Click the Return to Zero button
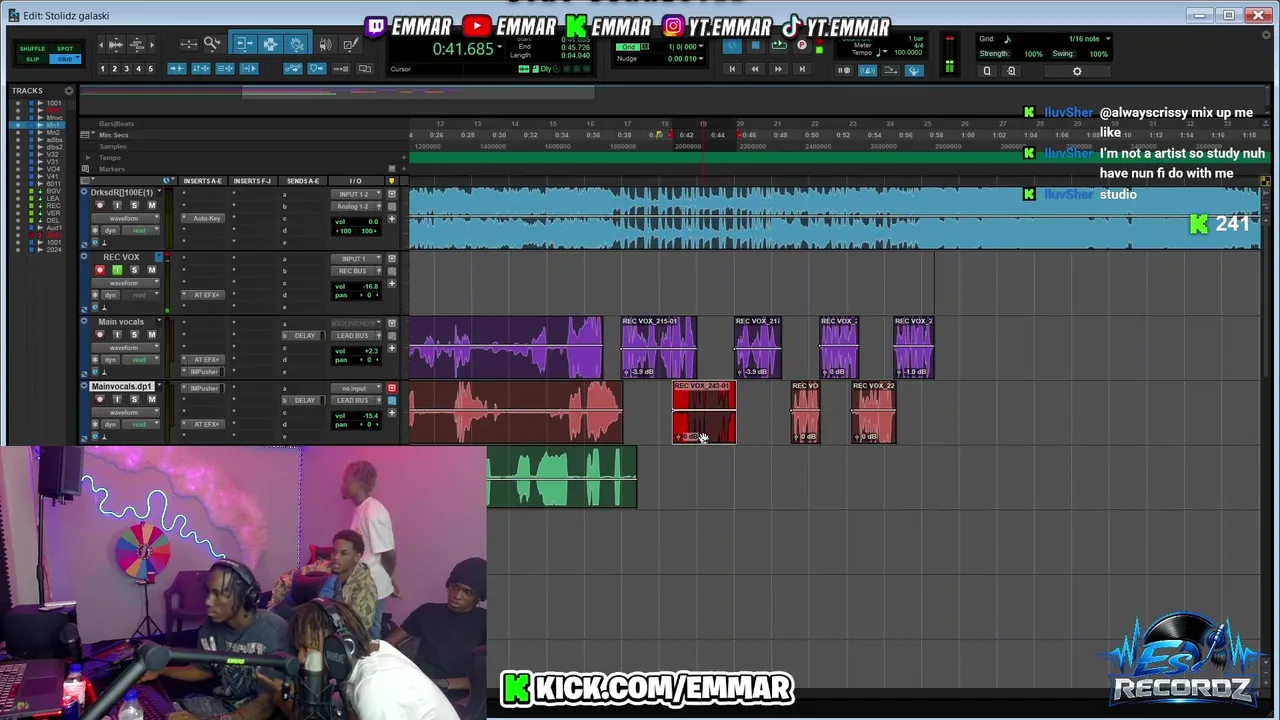Viewport: 1280px width, 720px height. (732, 69)
